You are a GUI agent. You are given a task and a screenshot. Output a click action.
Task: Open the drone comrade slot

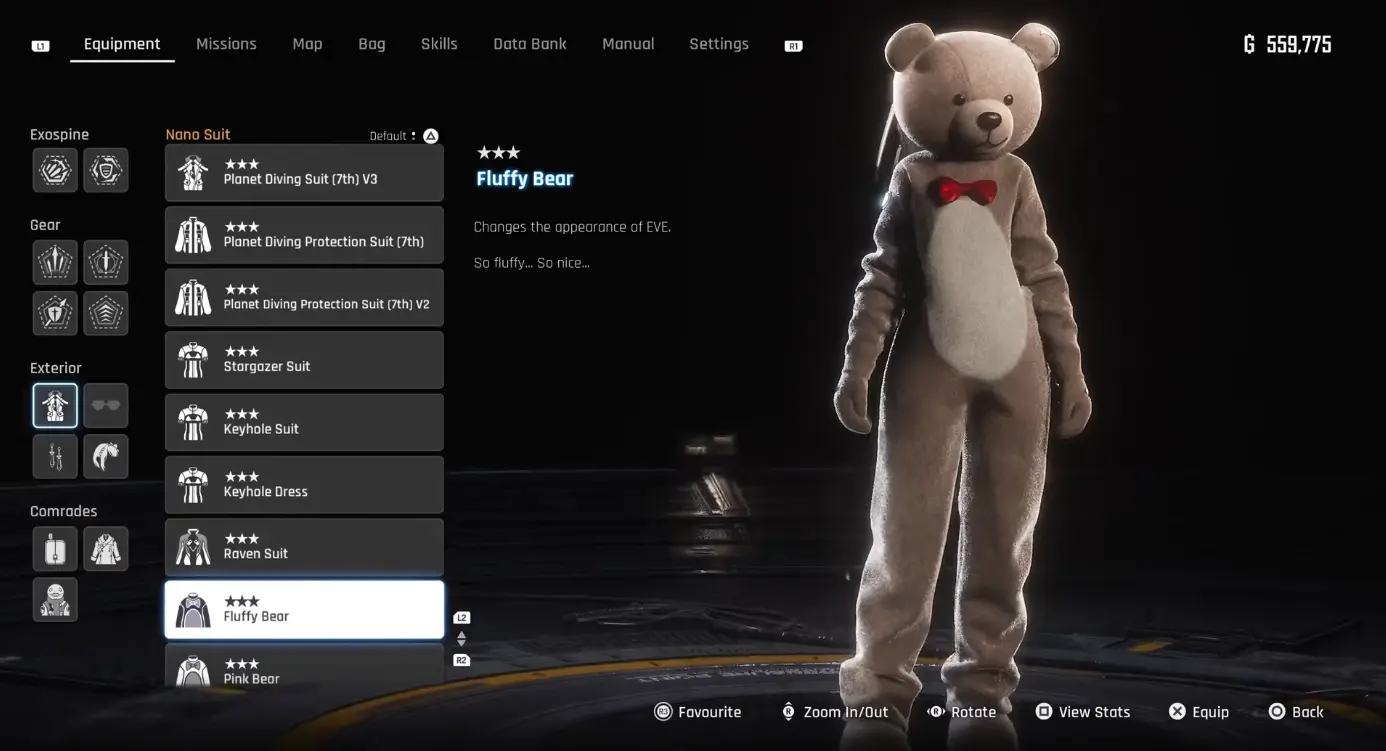tap(55, 549)
